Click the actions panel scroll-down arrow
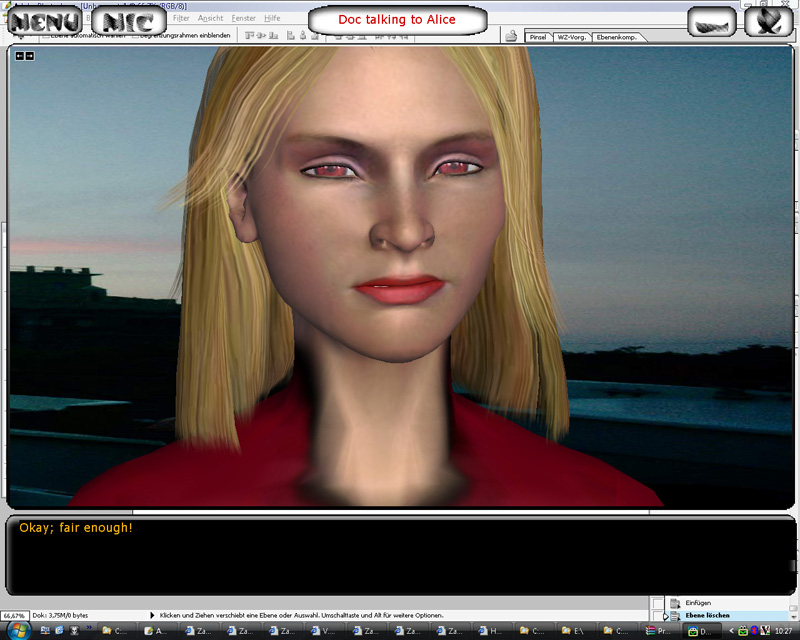Image resolution: width=800 pixels, height=640 pixels. click(793, 617)
